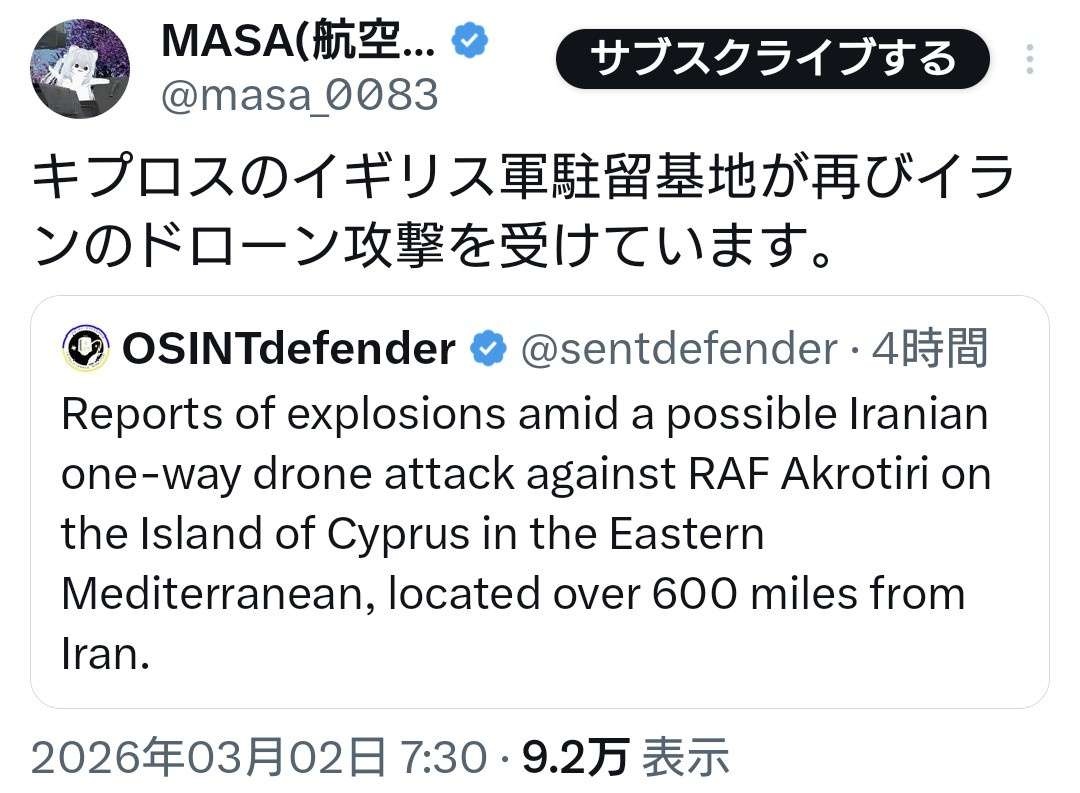Click the word "Iran." ending the quote
The width and height of the screenshot is (1080, 793).
coord(105,654)
